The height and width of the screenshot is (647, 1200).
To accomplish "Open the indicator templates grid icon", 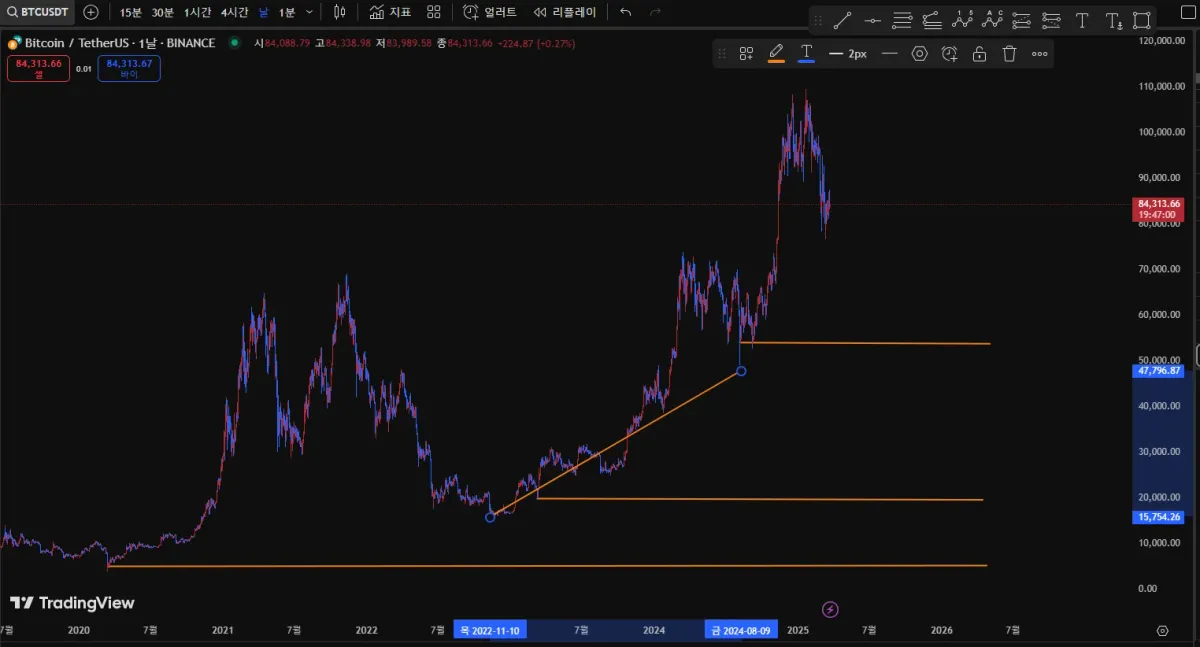I will [x=433, y=12].
